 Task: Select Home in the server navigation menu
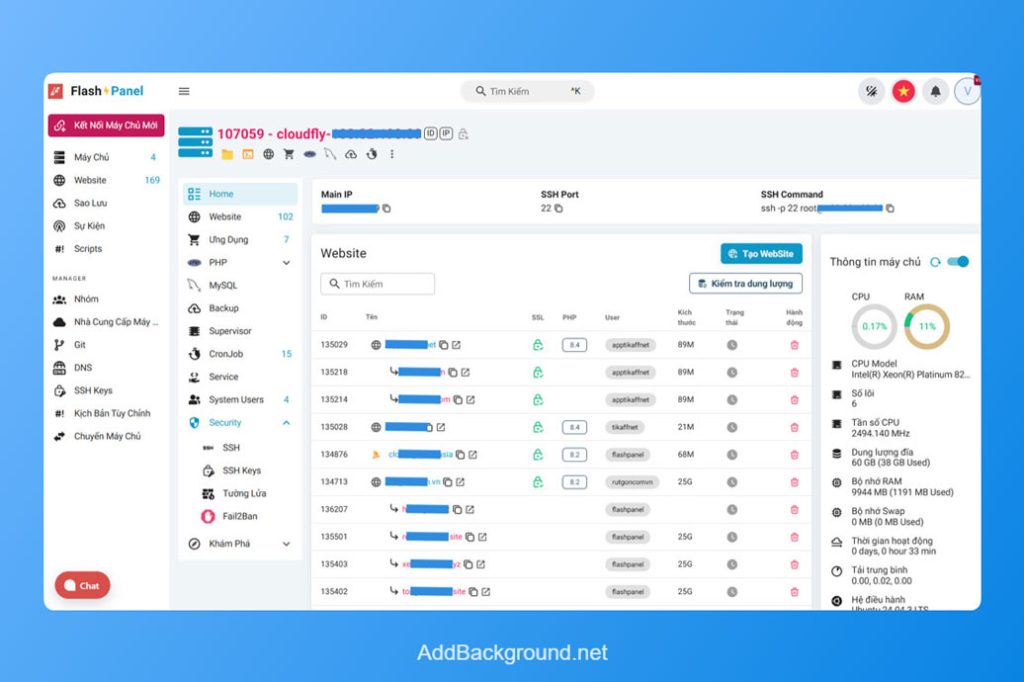click(238, 192)
